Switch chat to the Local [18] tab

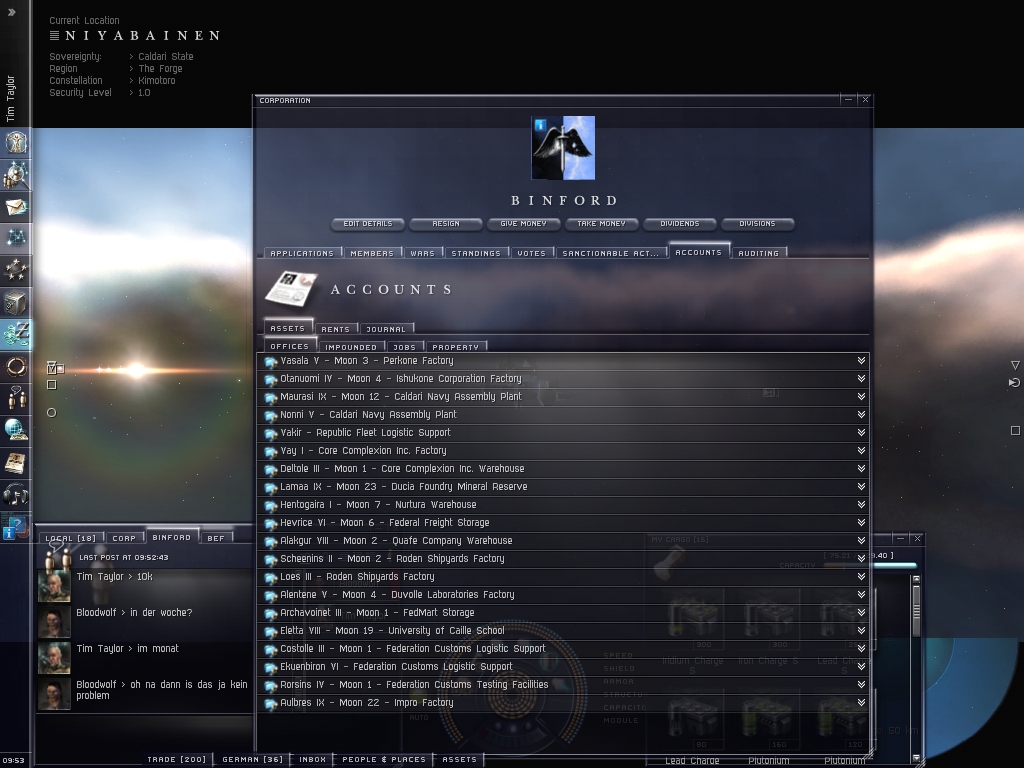point(71,538)
